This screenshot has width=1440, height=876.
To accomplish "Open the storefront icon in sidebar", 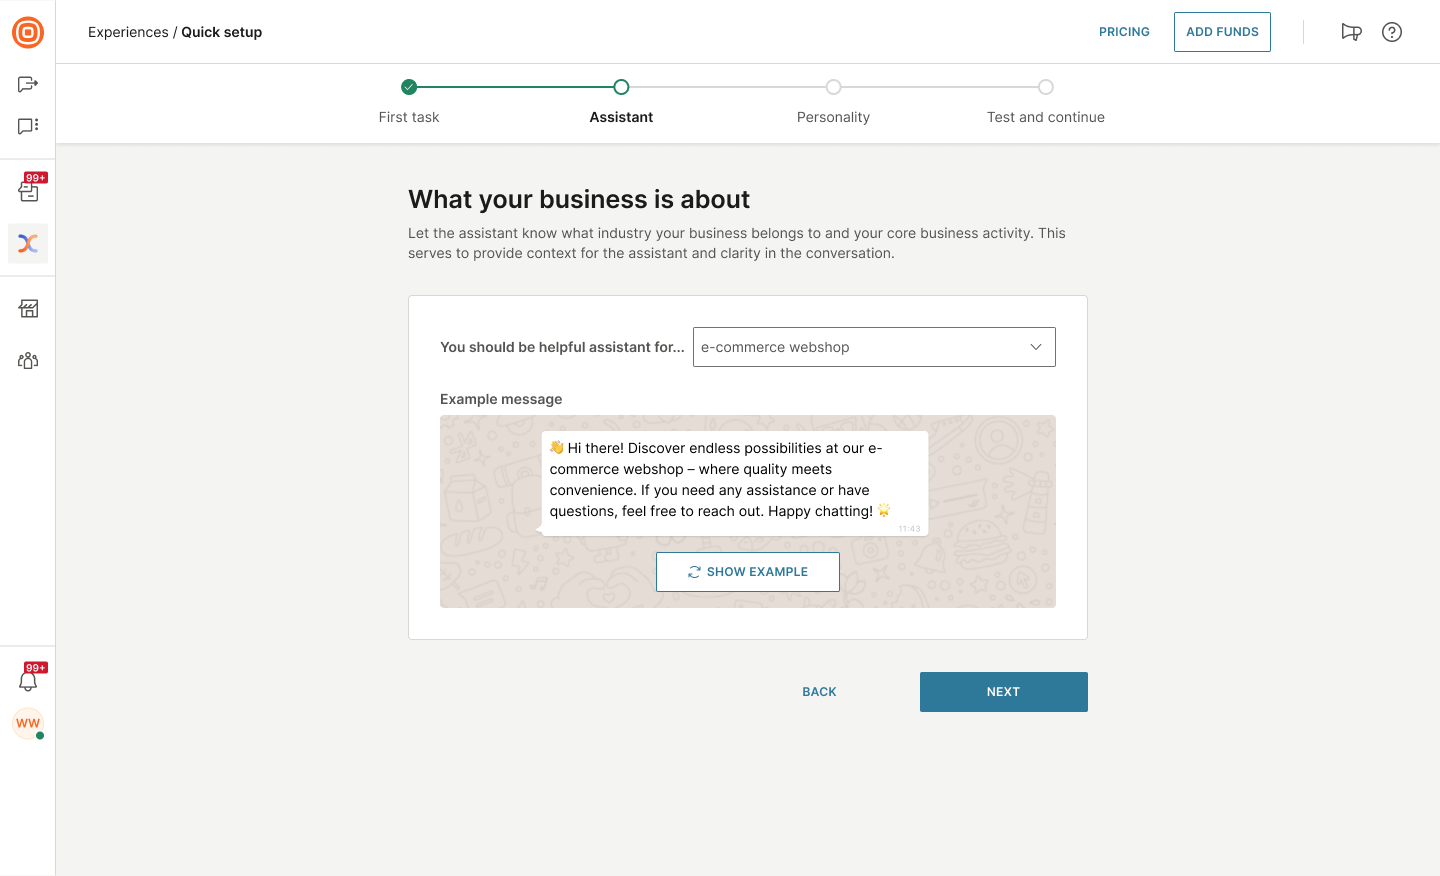I will pyautogui.click(x=28, y=309).
